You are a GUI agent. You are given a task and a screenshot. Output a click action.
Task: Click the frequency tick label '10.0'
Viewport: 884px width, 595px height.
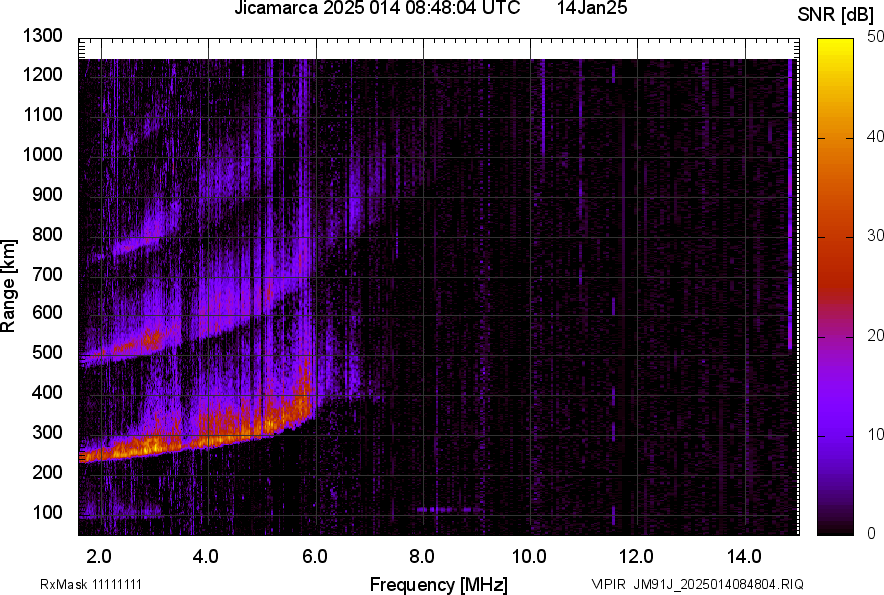[529, 557]
